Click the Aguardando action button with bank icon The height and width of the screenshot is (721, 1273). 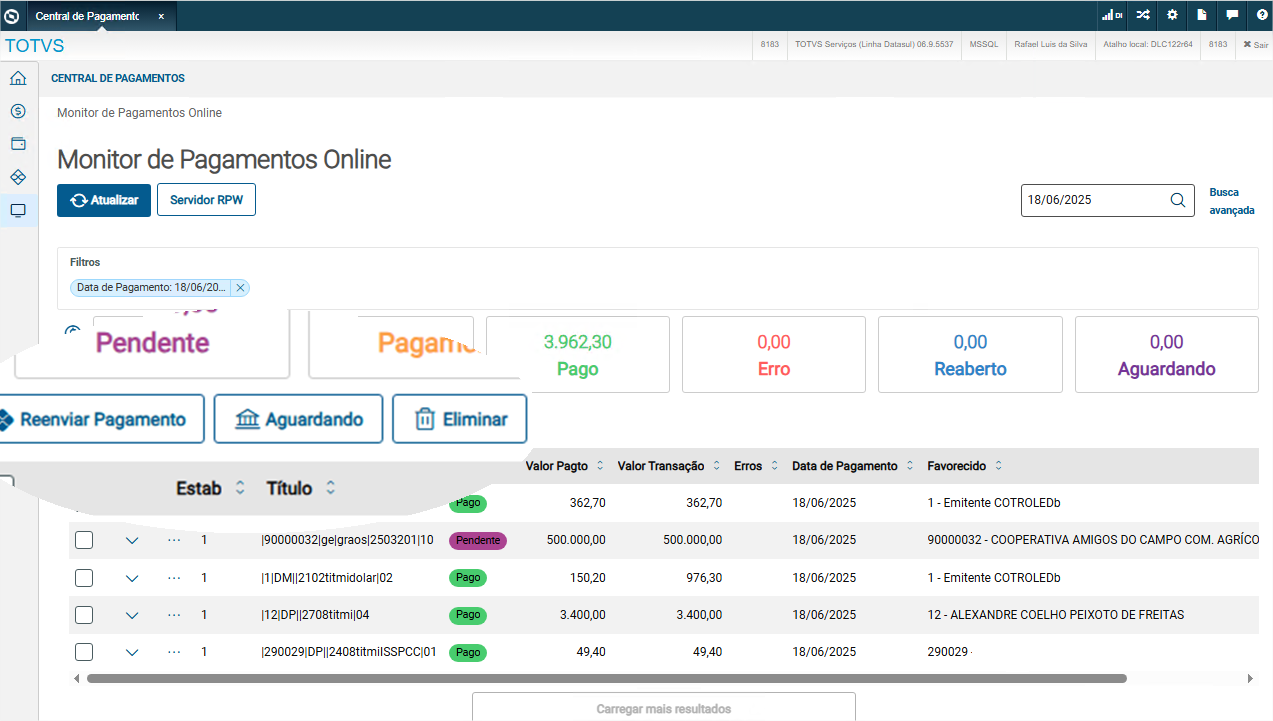[298, 419]
